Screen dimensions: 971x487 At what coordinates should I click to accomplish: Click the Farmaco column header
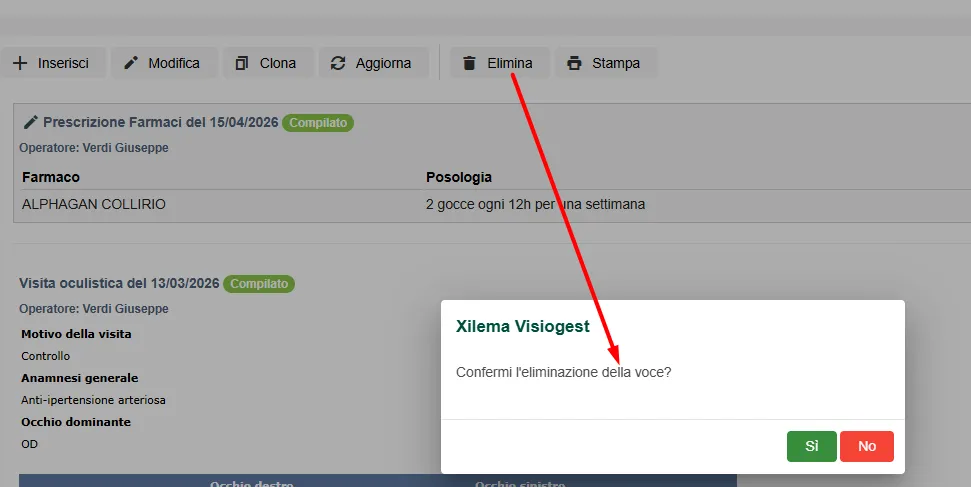click(51, 177)
